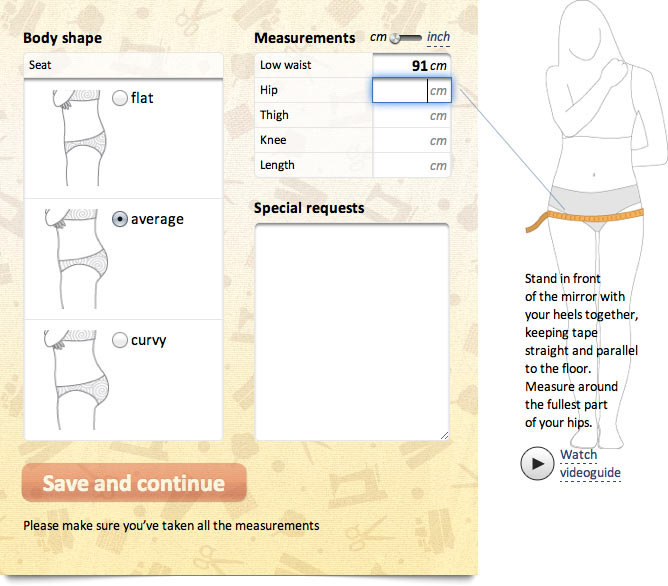The width and height of the screenshot is (668, 586).
Task: Switch units to inch
Action: point(438,38)
